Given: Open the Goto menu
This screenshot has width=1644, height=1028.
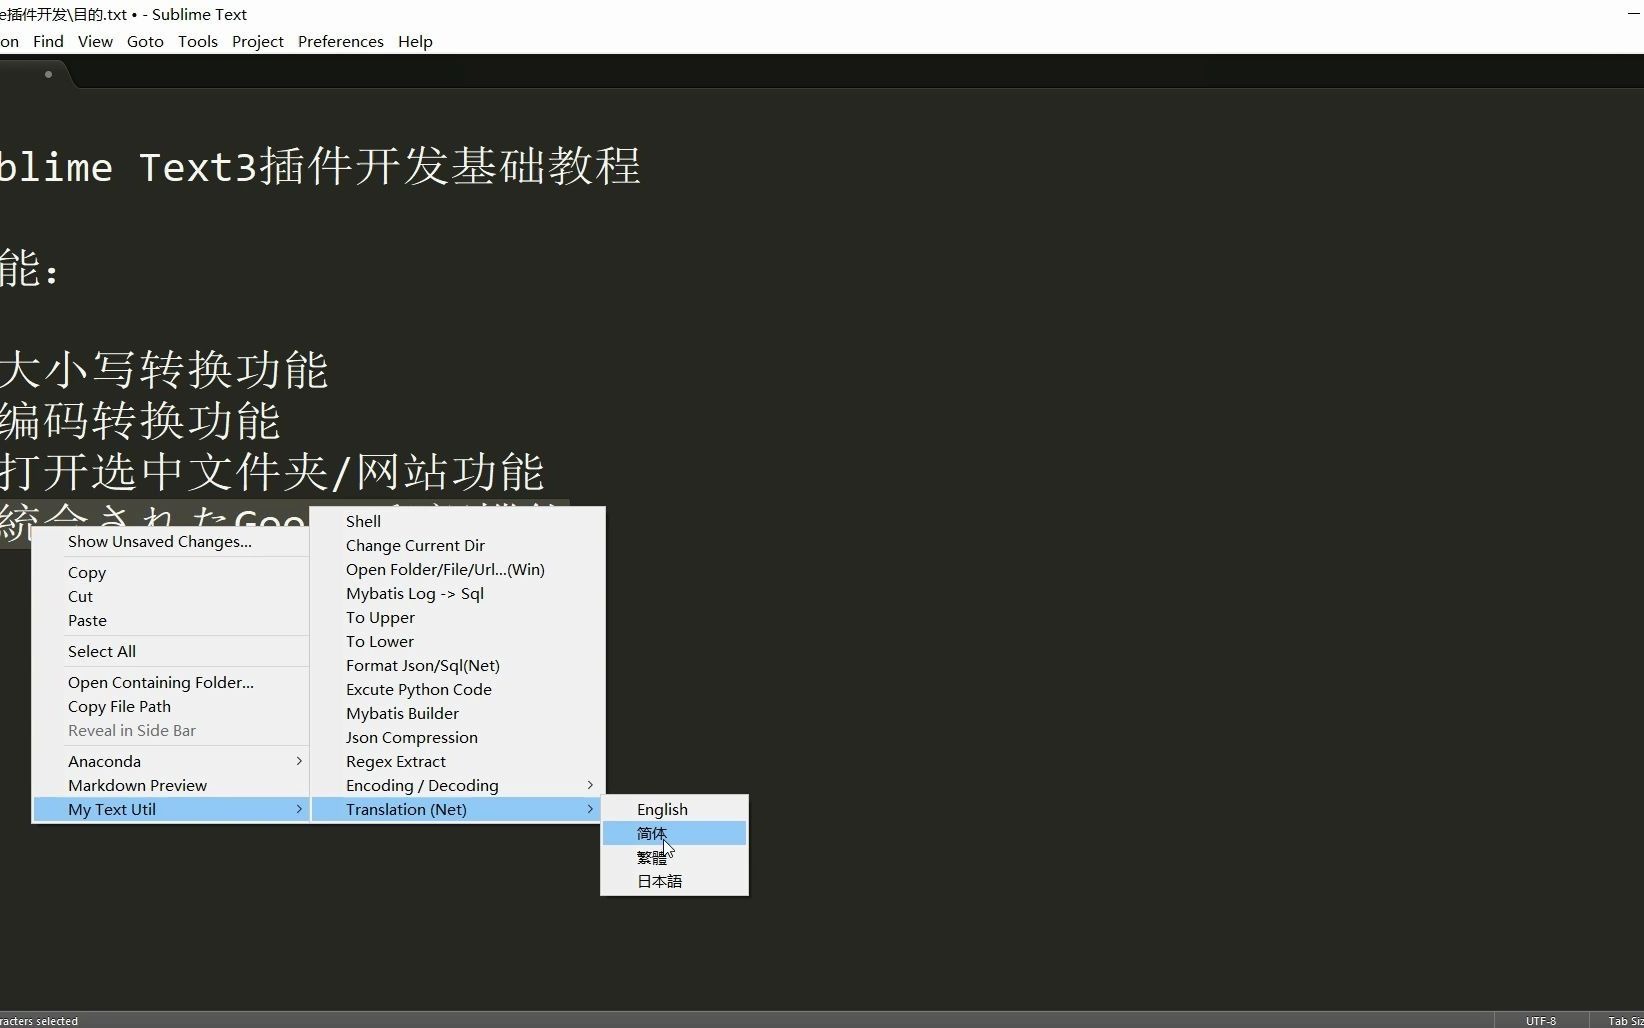Looking at the screenshot, I should tap(145, 41).
